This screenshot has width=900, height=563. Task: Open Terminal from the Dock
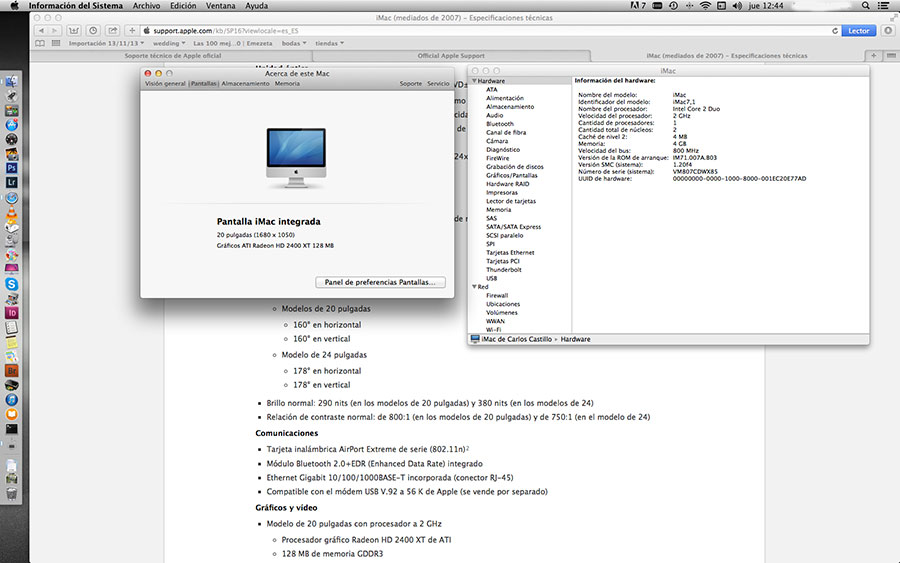tap(11, 429)
